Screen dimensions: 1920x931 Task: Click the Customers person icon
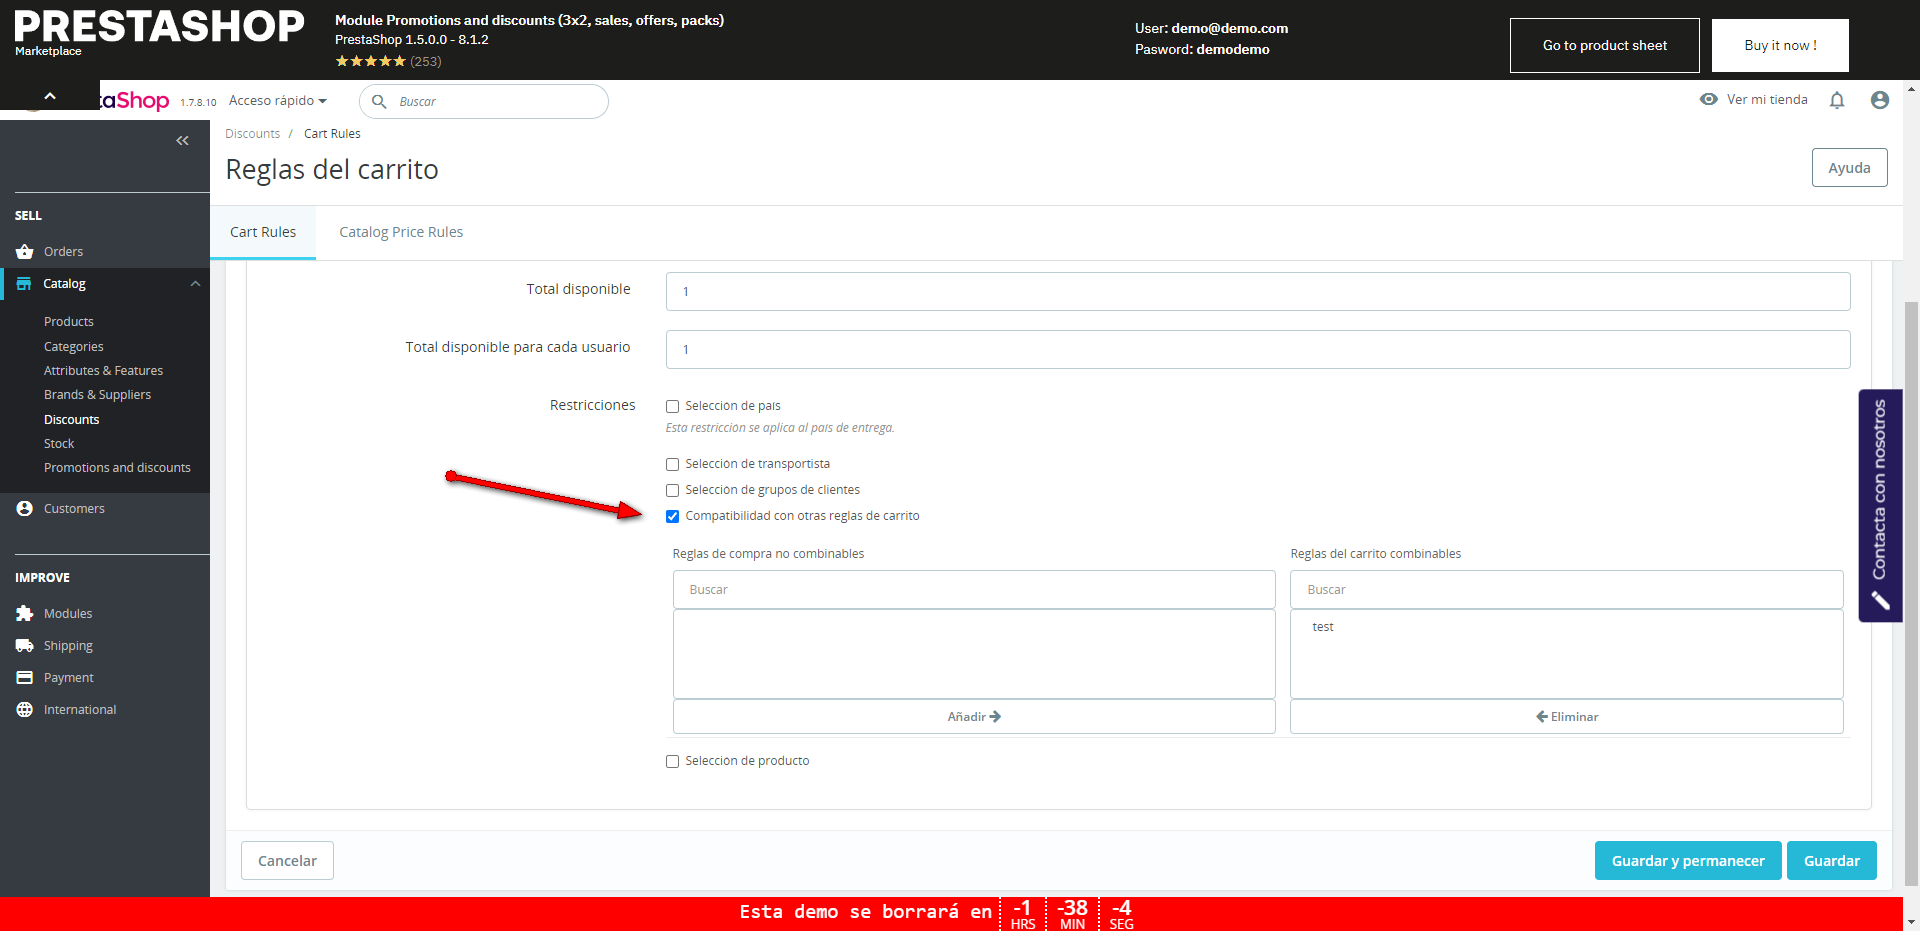pyautogui.click(x=25, y=508)
